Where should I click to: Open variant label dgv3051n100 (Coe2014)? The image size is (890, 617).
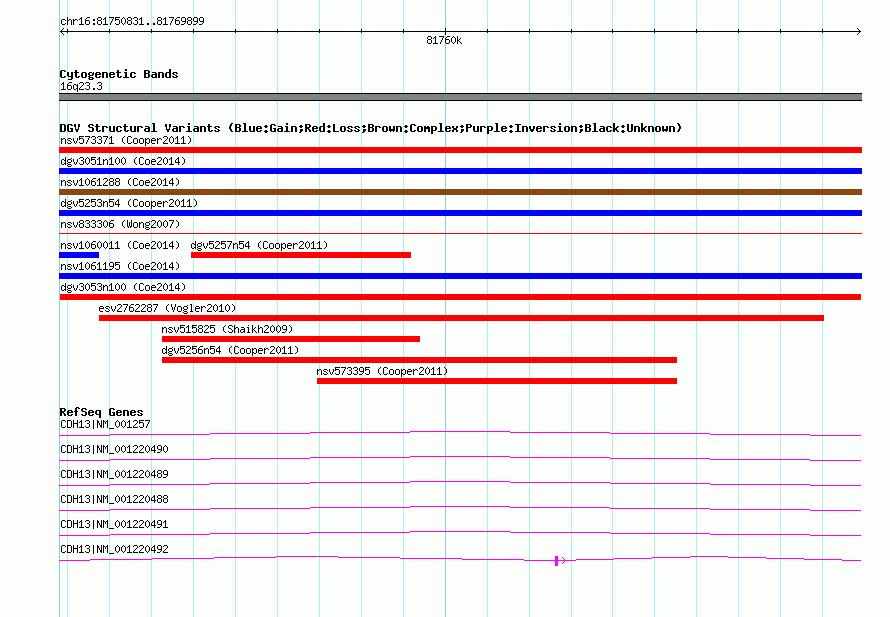(123, 161)
